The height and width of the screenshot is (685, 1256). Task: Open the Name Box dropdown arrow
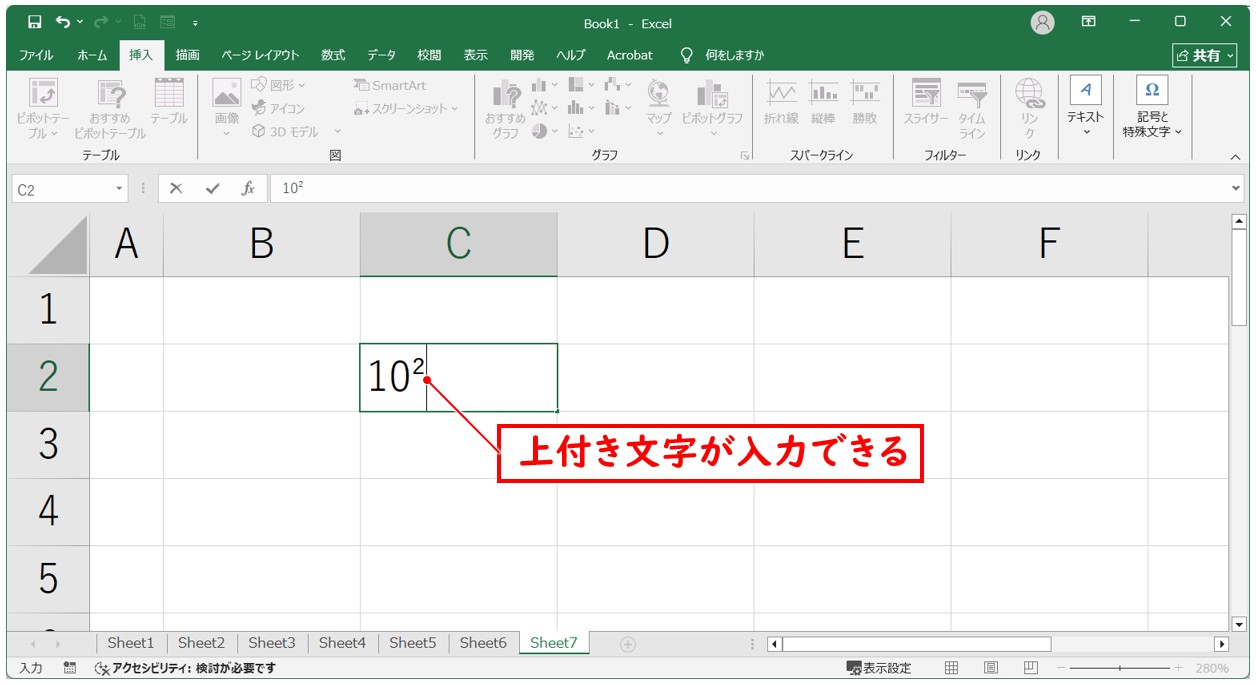click(120, 188)
